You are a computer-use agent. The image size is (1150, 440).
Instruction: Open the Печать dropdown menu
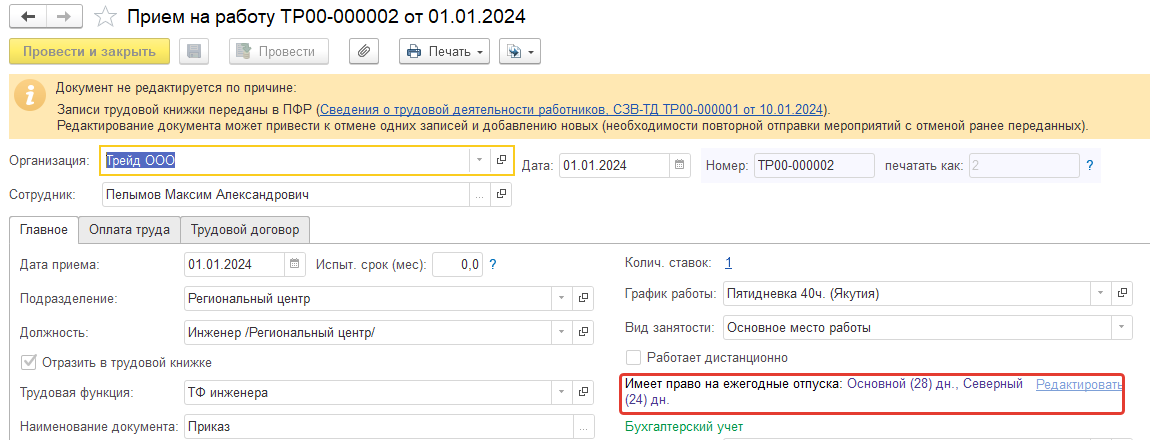(444, 51)
